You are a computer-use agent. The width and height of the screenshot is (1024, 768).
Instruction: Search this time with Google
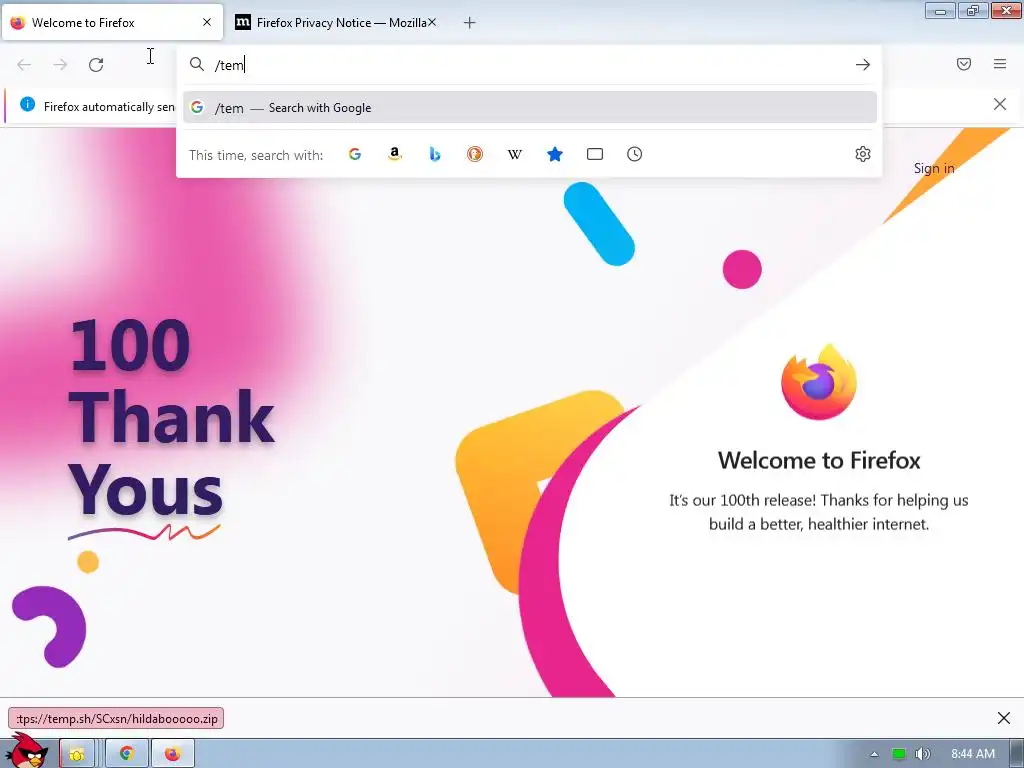pos(355,154)
